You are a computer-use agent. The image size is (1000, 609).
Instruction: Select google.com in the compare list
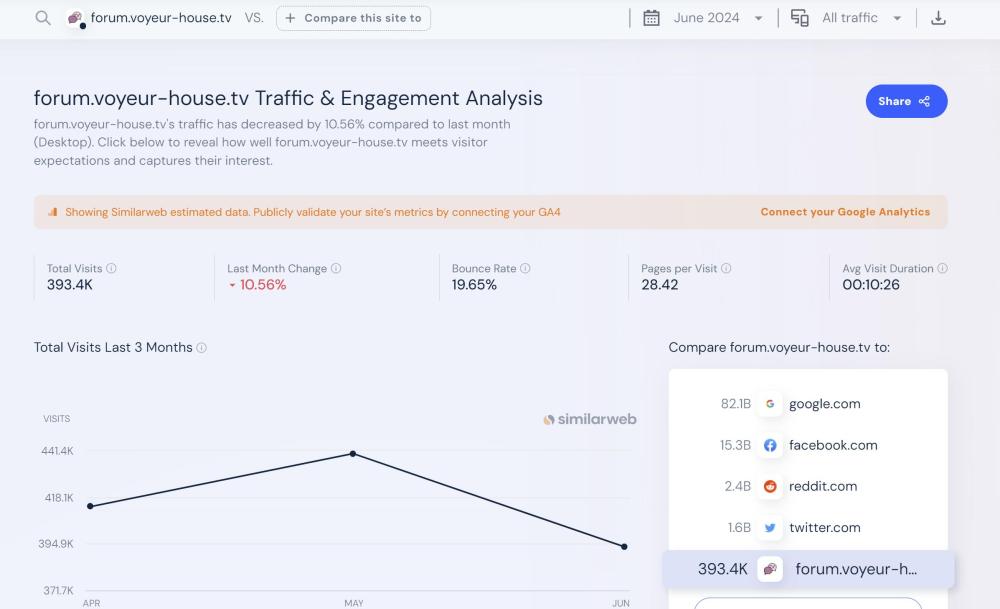point(824,404)
